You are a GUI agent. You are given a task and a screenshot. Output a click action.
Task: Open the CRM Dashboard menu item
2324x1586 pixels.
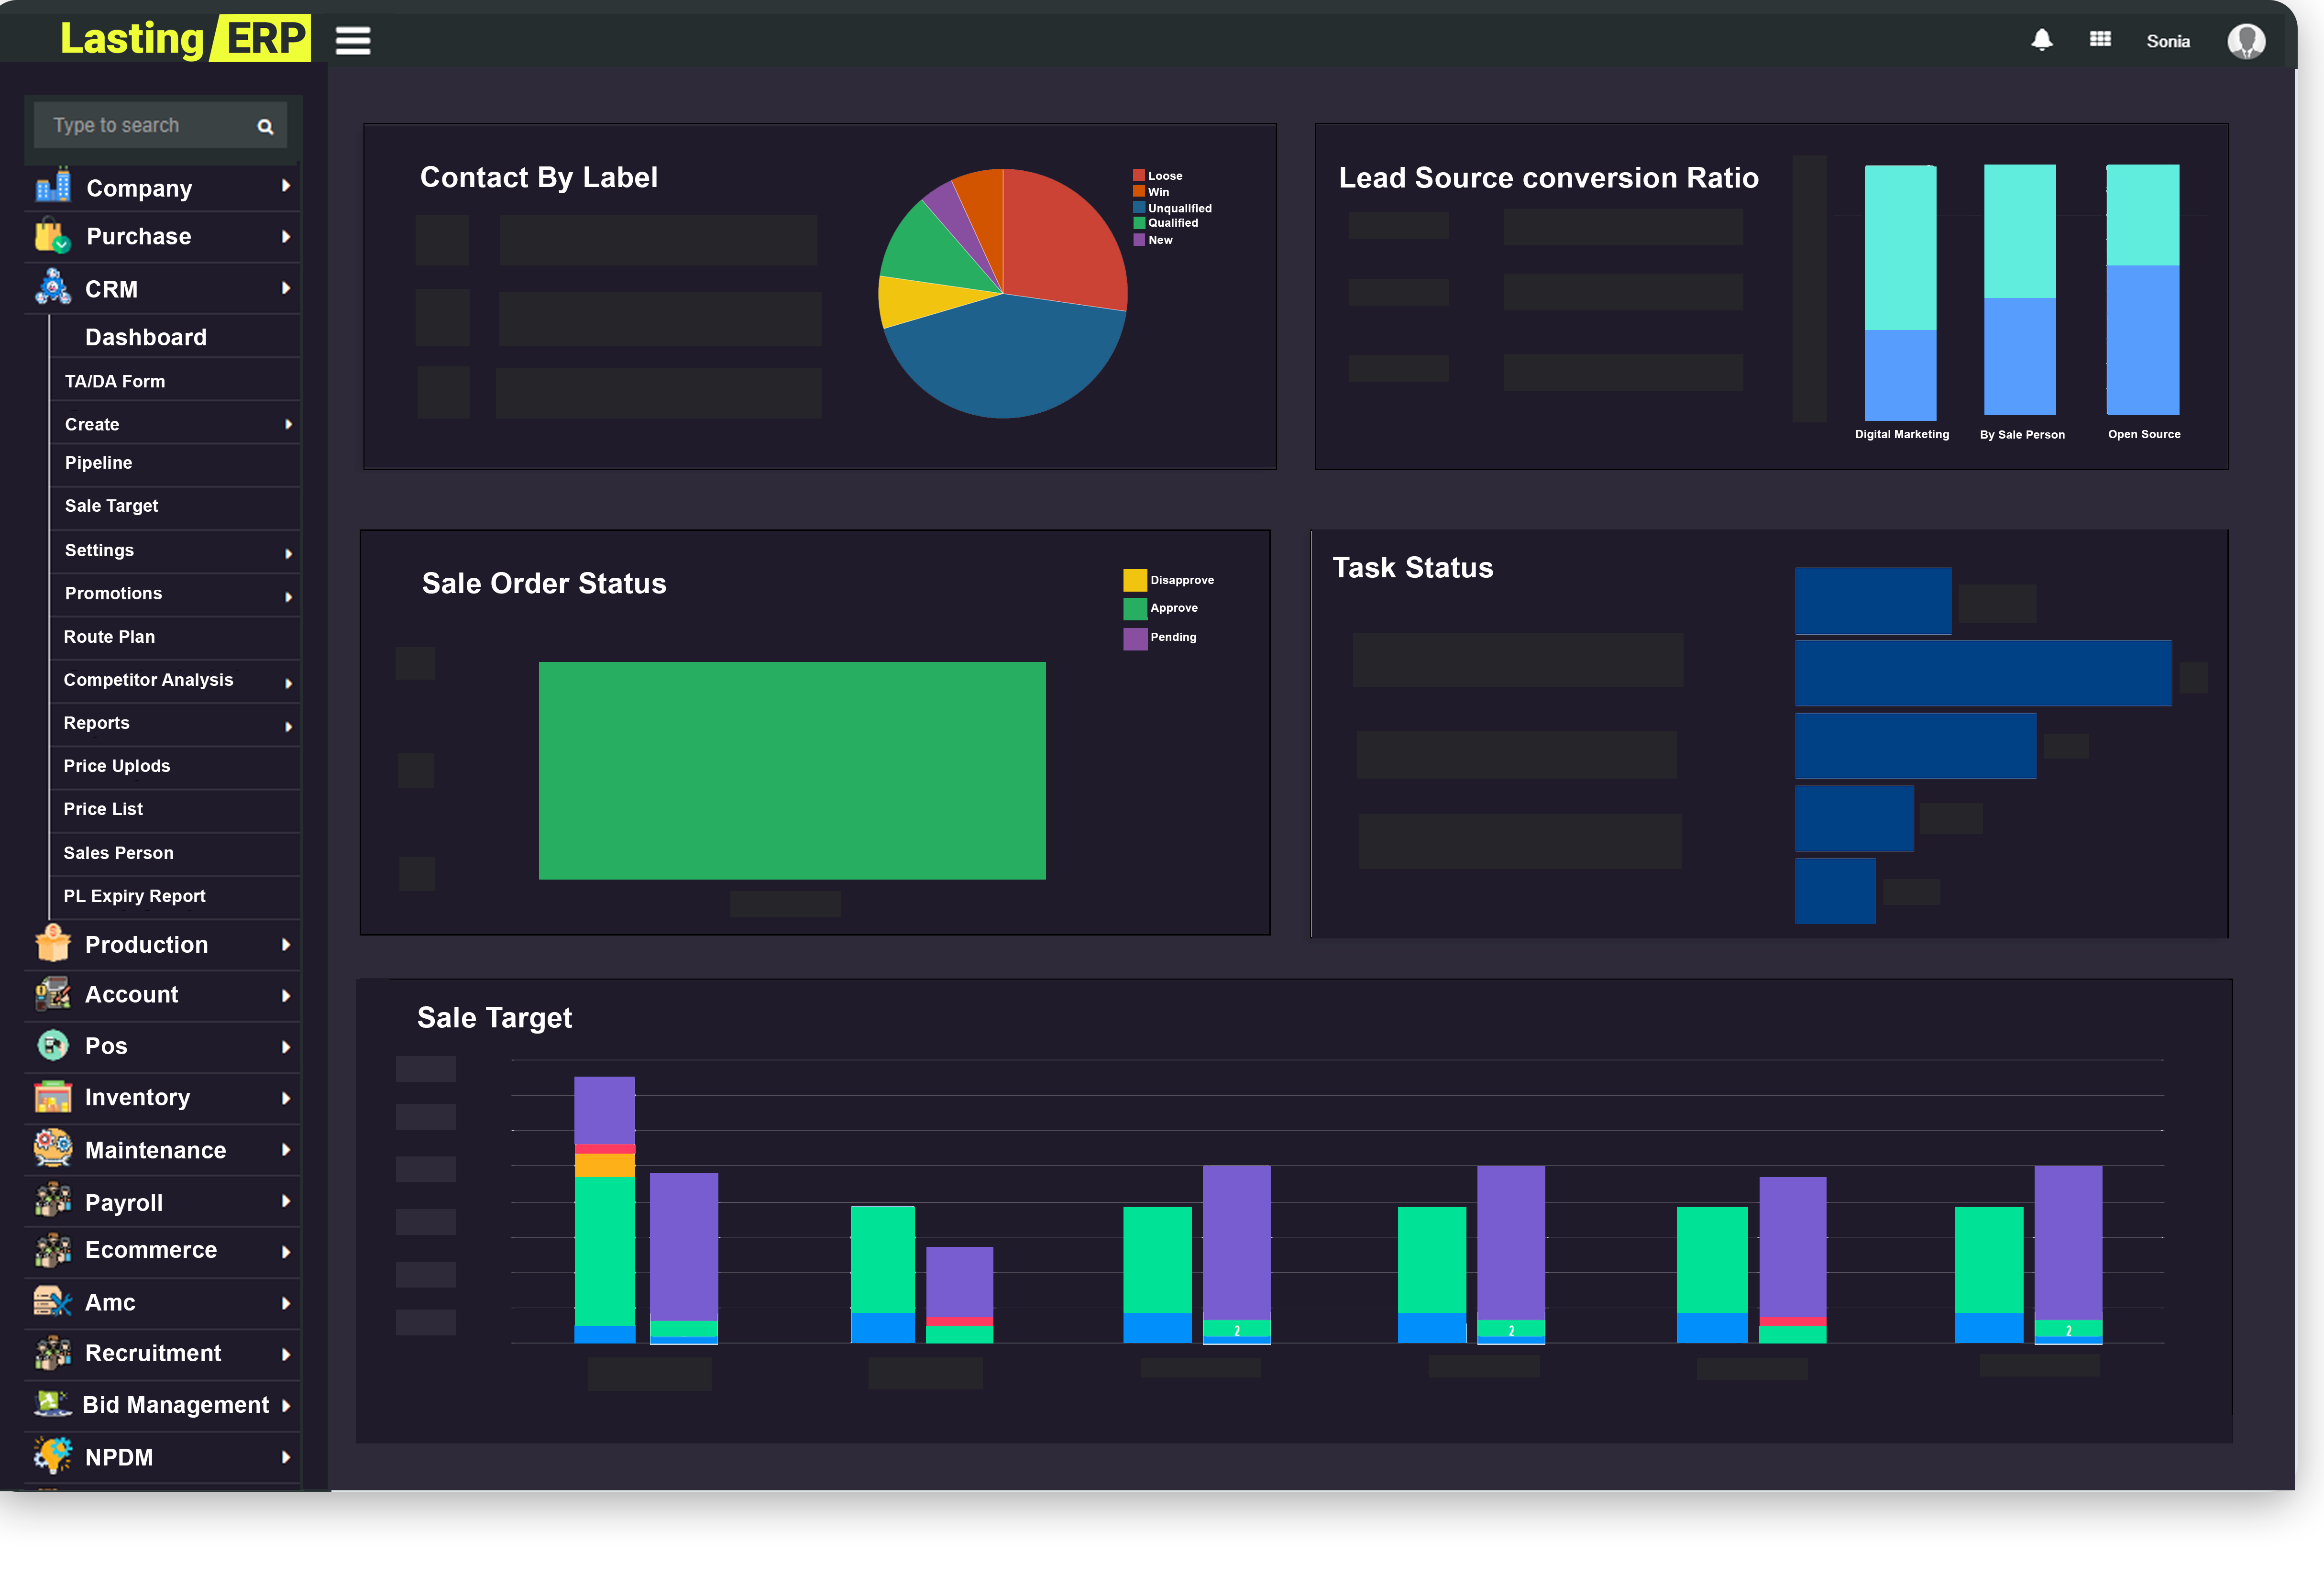[x=146, y=337]
